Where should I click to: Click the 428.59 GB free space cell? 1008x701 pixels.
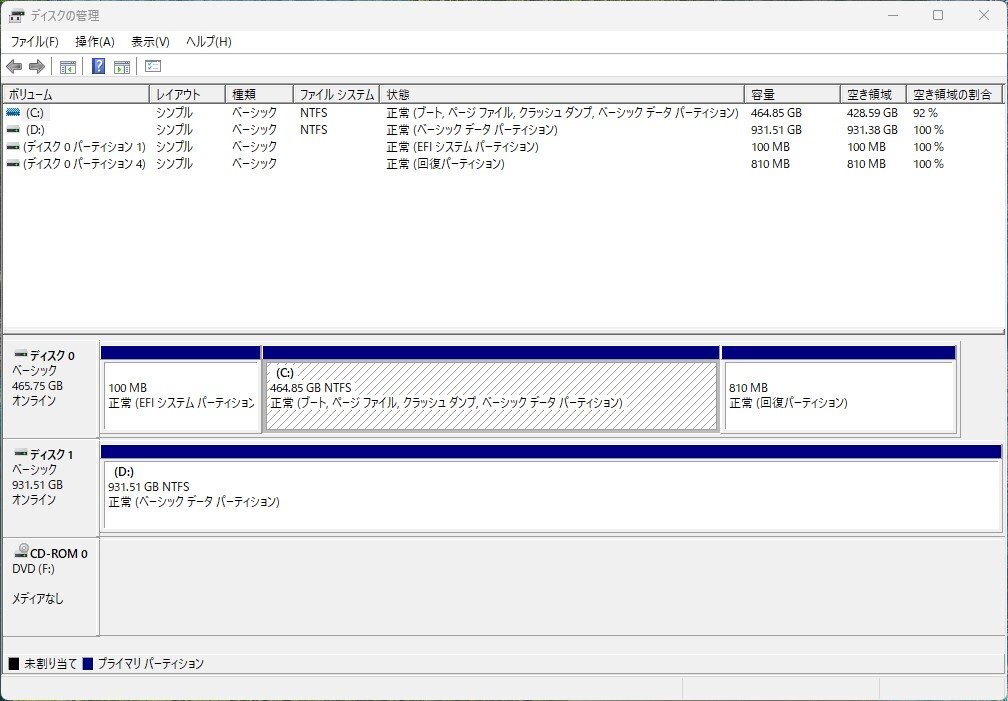pyautogui.click(x=872, y=113)
